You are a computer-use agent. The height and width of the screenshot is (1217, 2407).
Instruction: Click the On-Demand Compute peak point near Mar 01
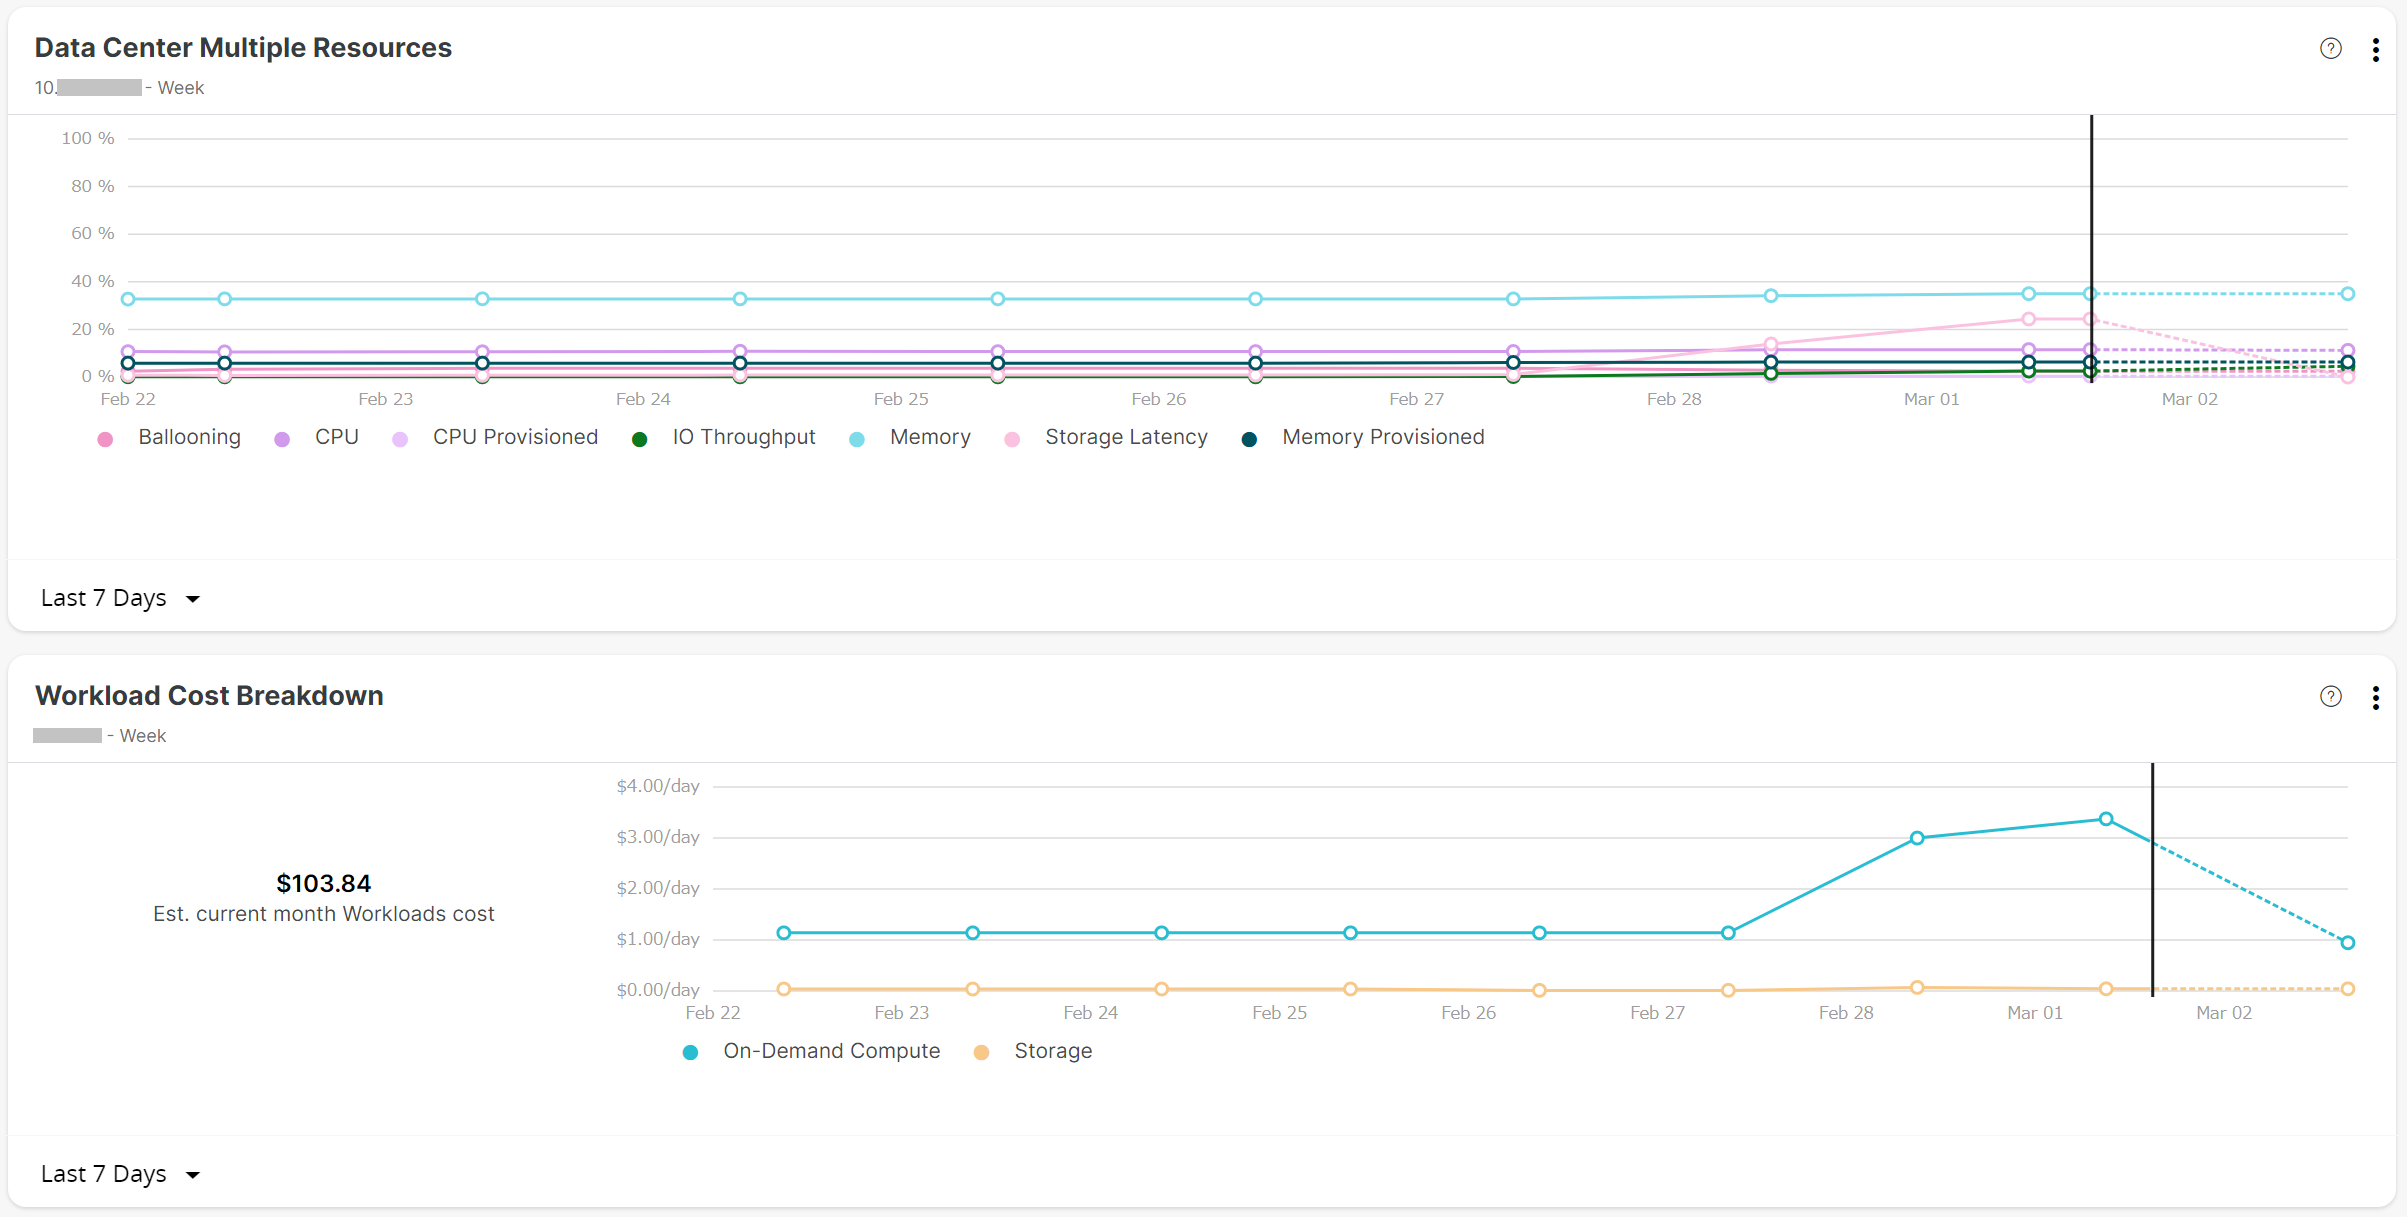coord(2106,819)
